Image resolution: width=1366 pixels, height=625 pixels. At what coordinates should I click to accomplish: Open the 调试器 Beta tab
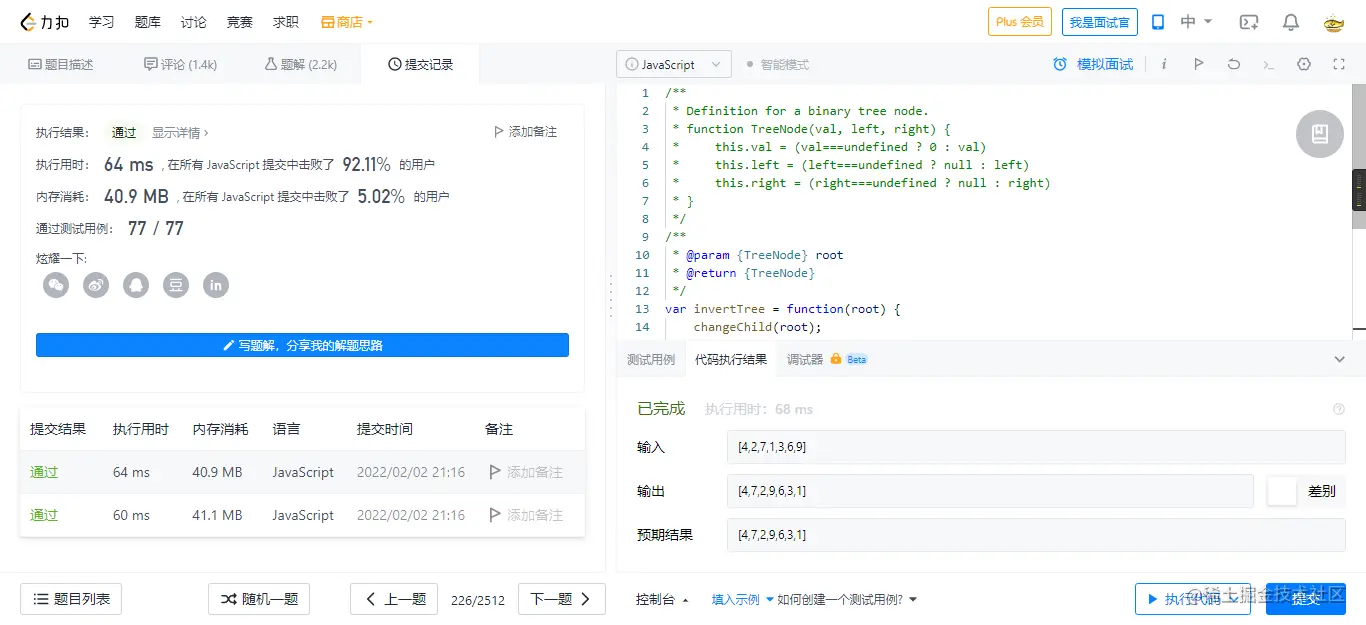pyautogui.click(x=827, y=359)
